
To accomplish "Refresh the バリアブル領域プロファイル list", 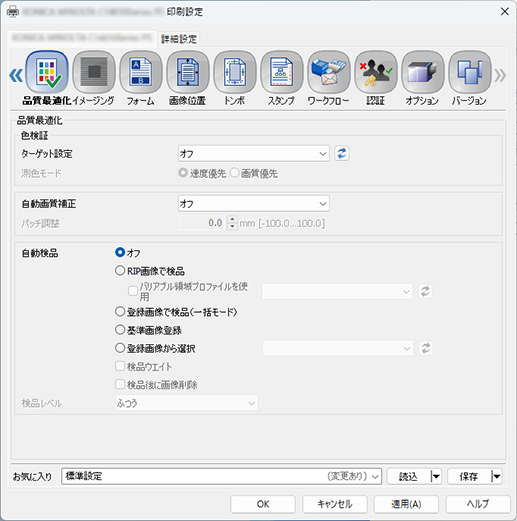I will [x=425, y=291].
